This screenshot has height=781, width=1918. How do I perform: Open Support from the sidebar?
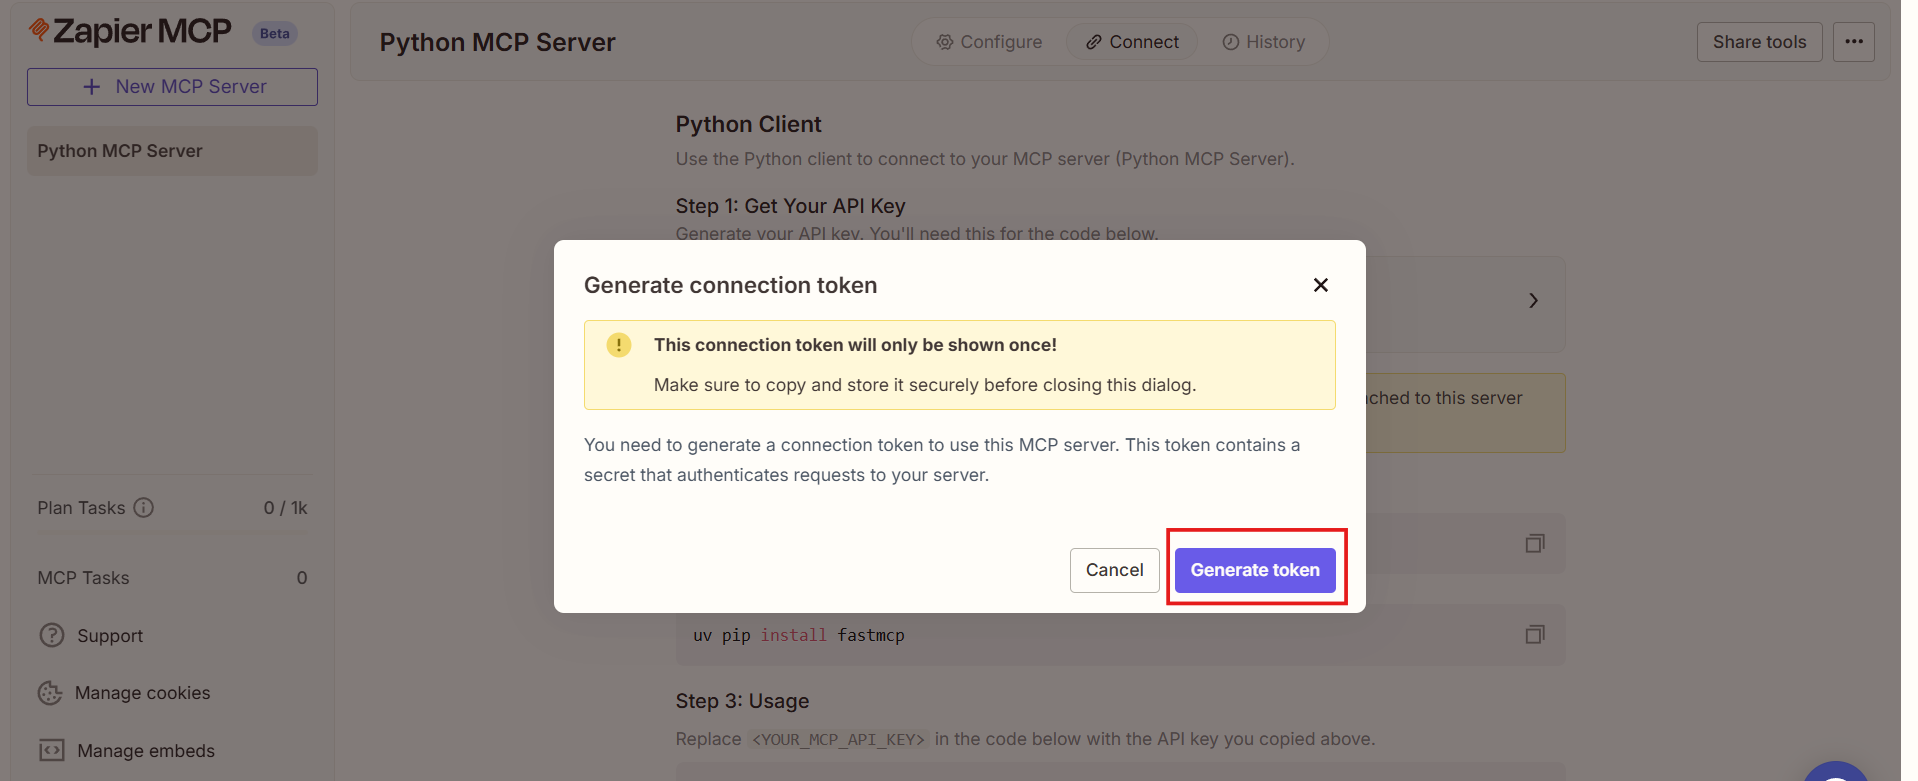coord(109,636)
